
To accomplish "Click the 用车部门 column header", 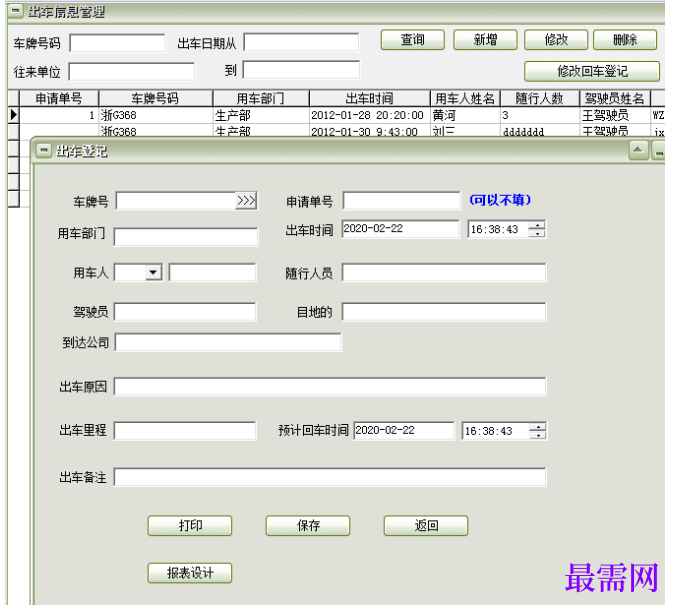I will pos(261,98).
